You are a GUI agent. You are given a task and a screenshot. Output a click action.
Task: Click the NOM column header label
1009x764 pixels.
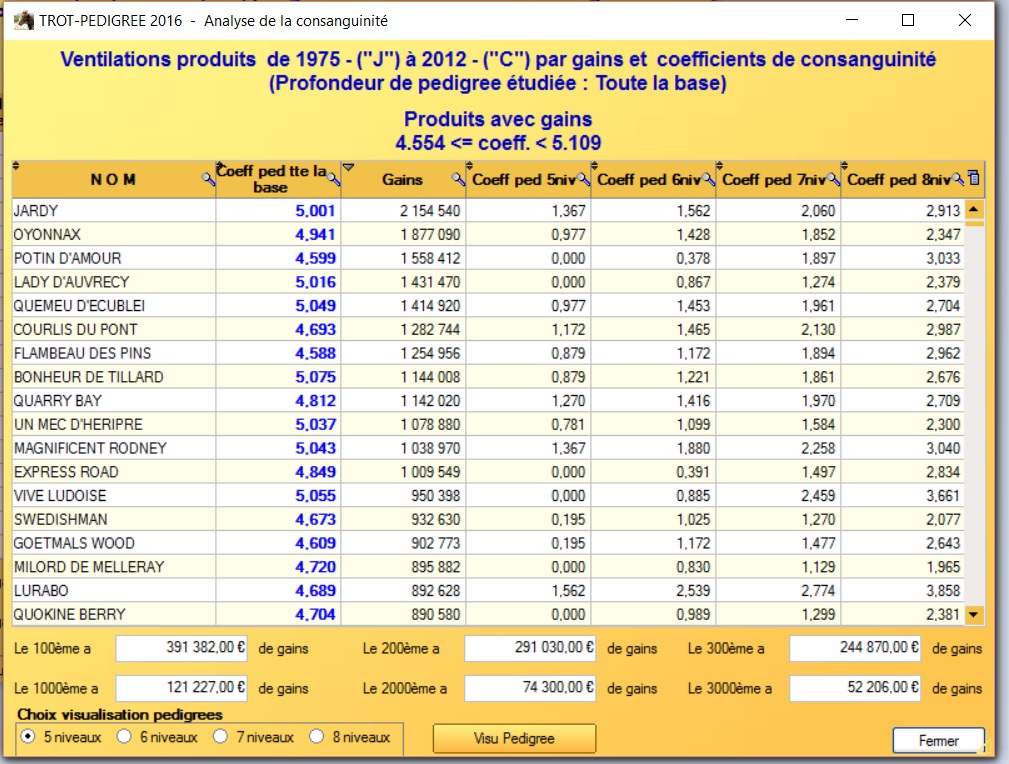click(x=113, y=180)
